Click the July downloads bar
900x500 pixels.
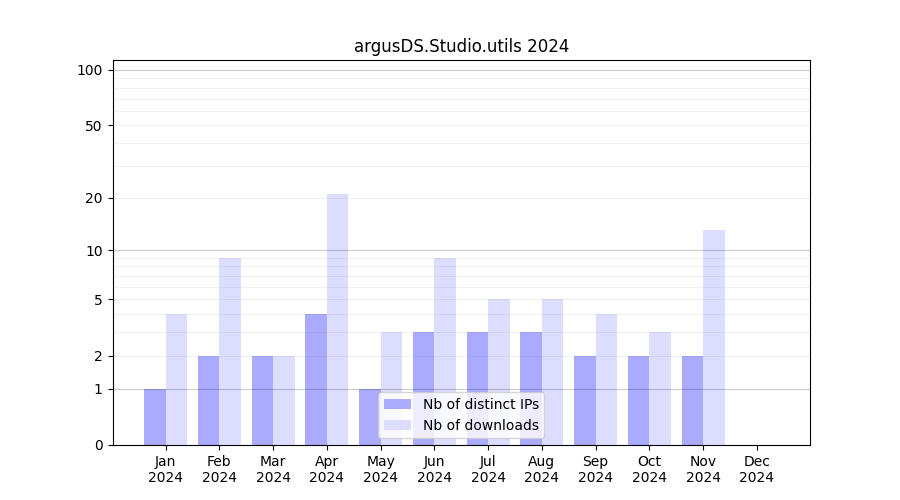499,372
